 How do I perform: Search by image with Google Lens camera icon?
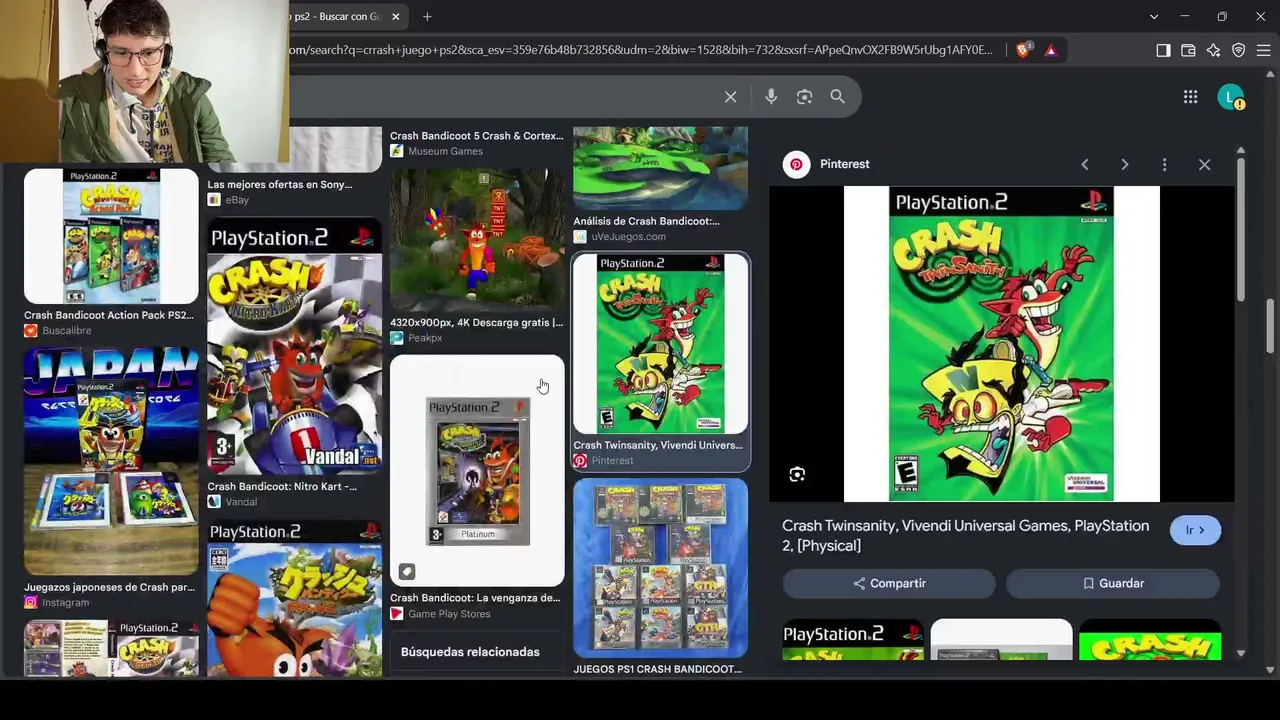point(804,97)
